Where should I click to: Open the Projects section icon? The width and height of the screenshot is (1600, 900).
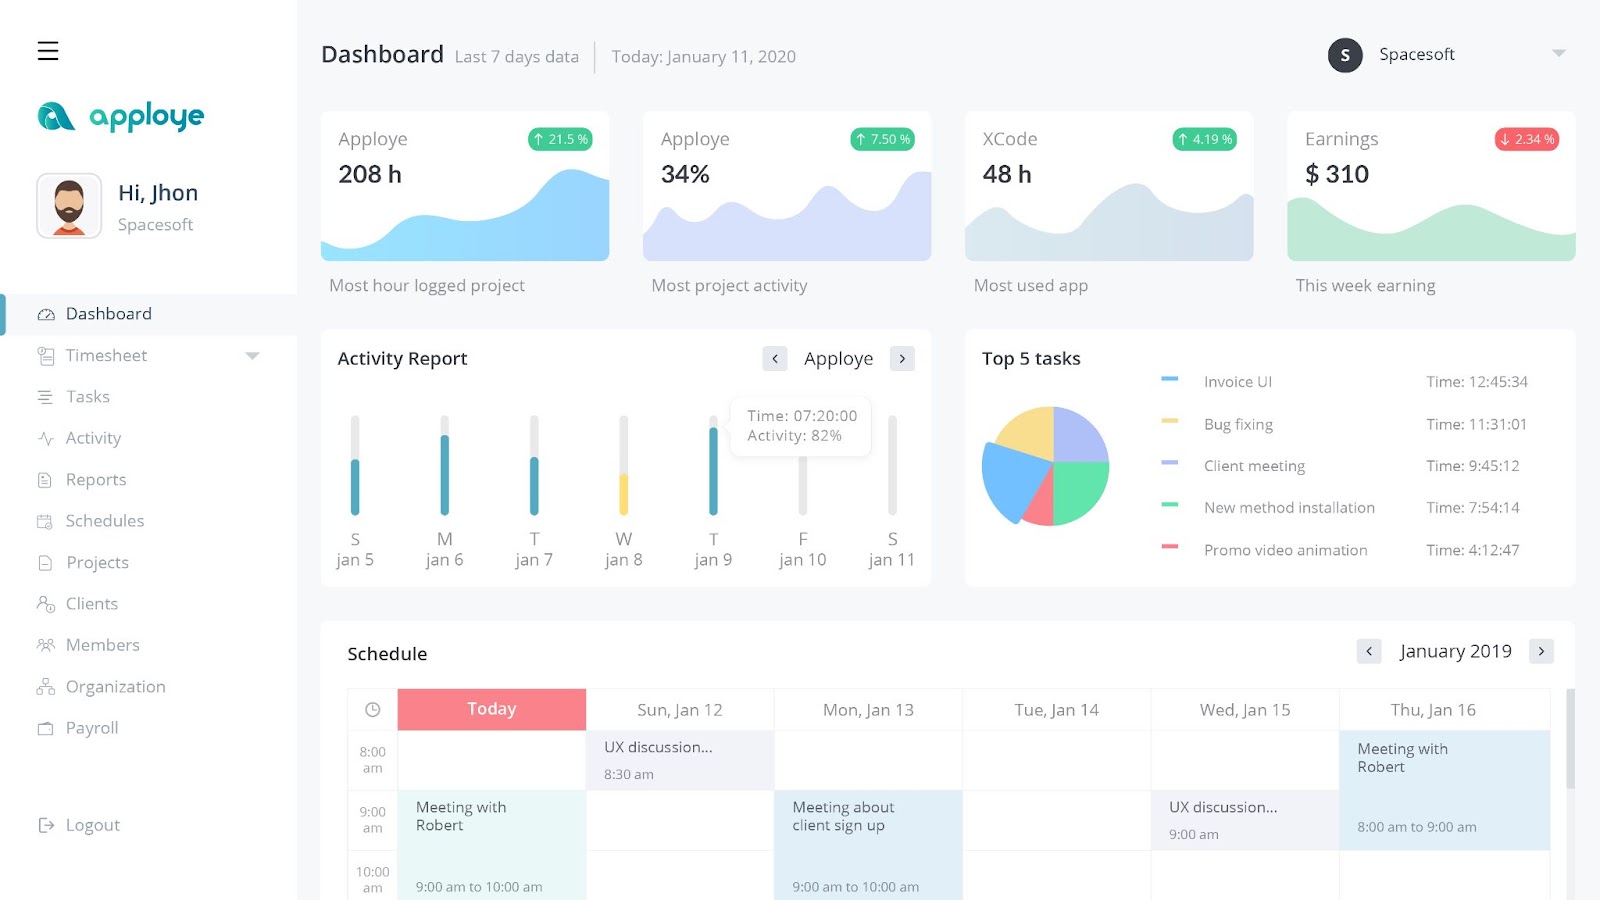(44, 562)
